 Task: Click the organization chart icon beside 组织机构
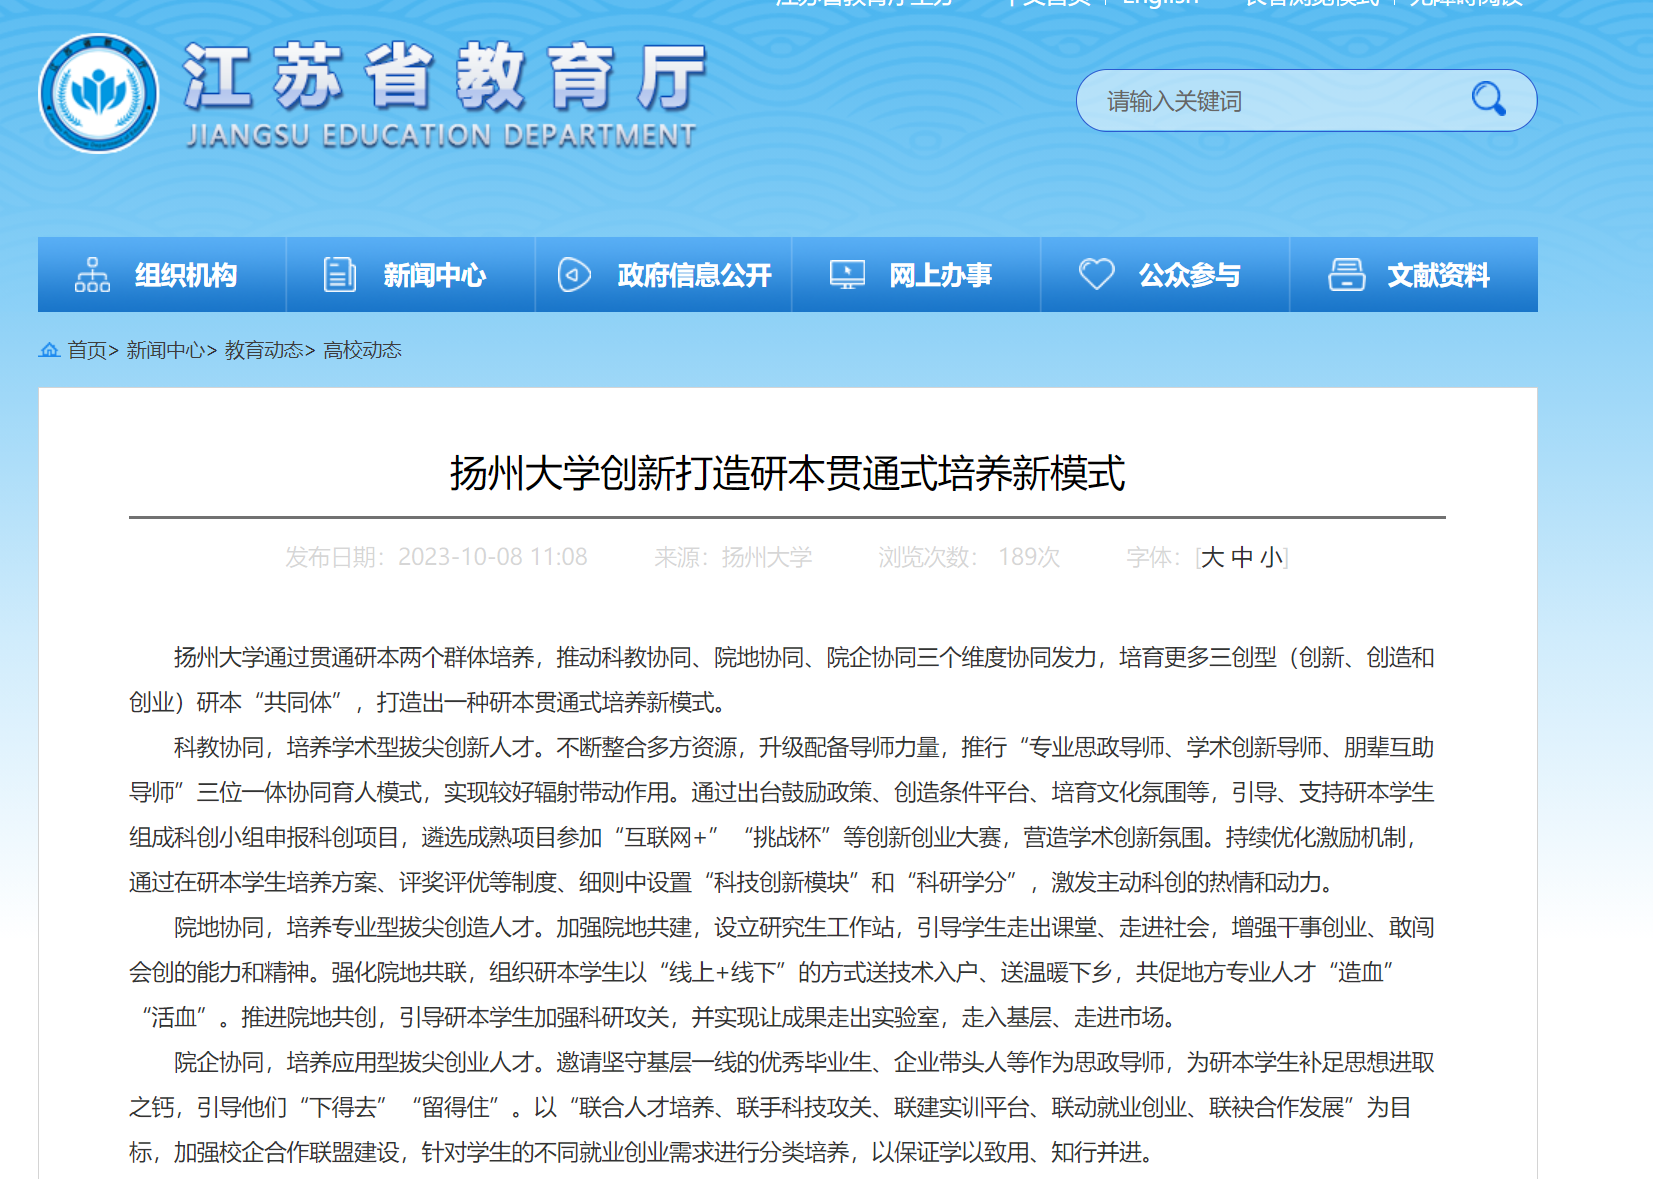tap(92, 274)
